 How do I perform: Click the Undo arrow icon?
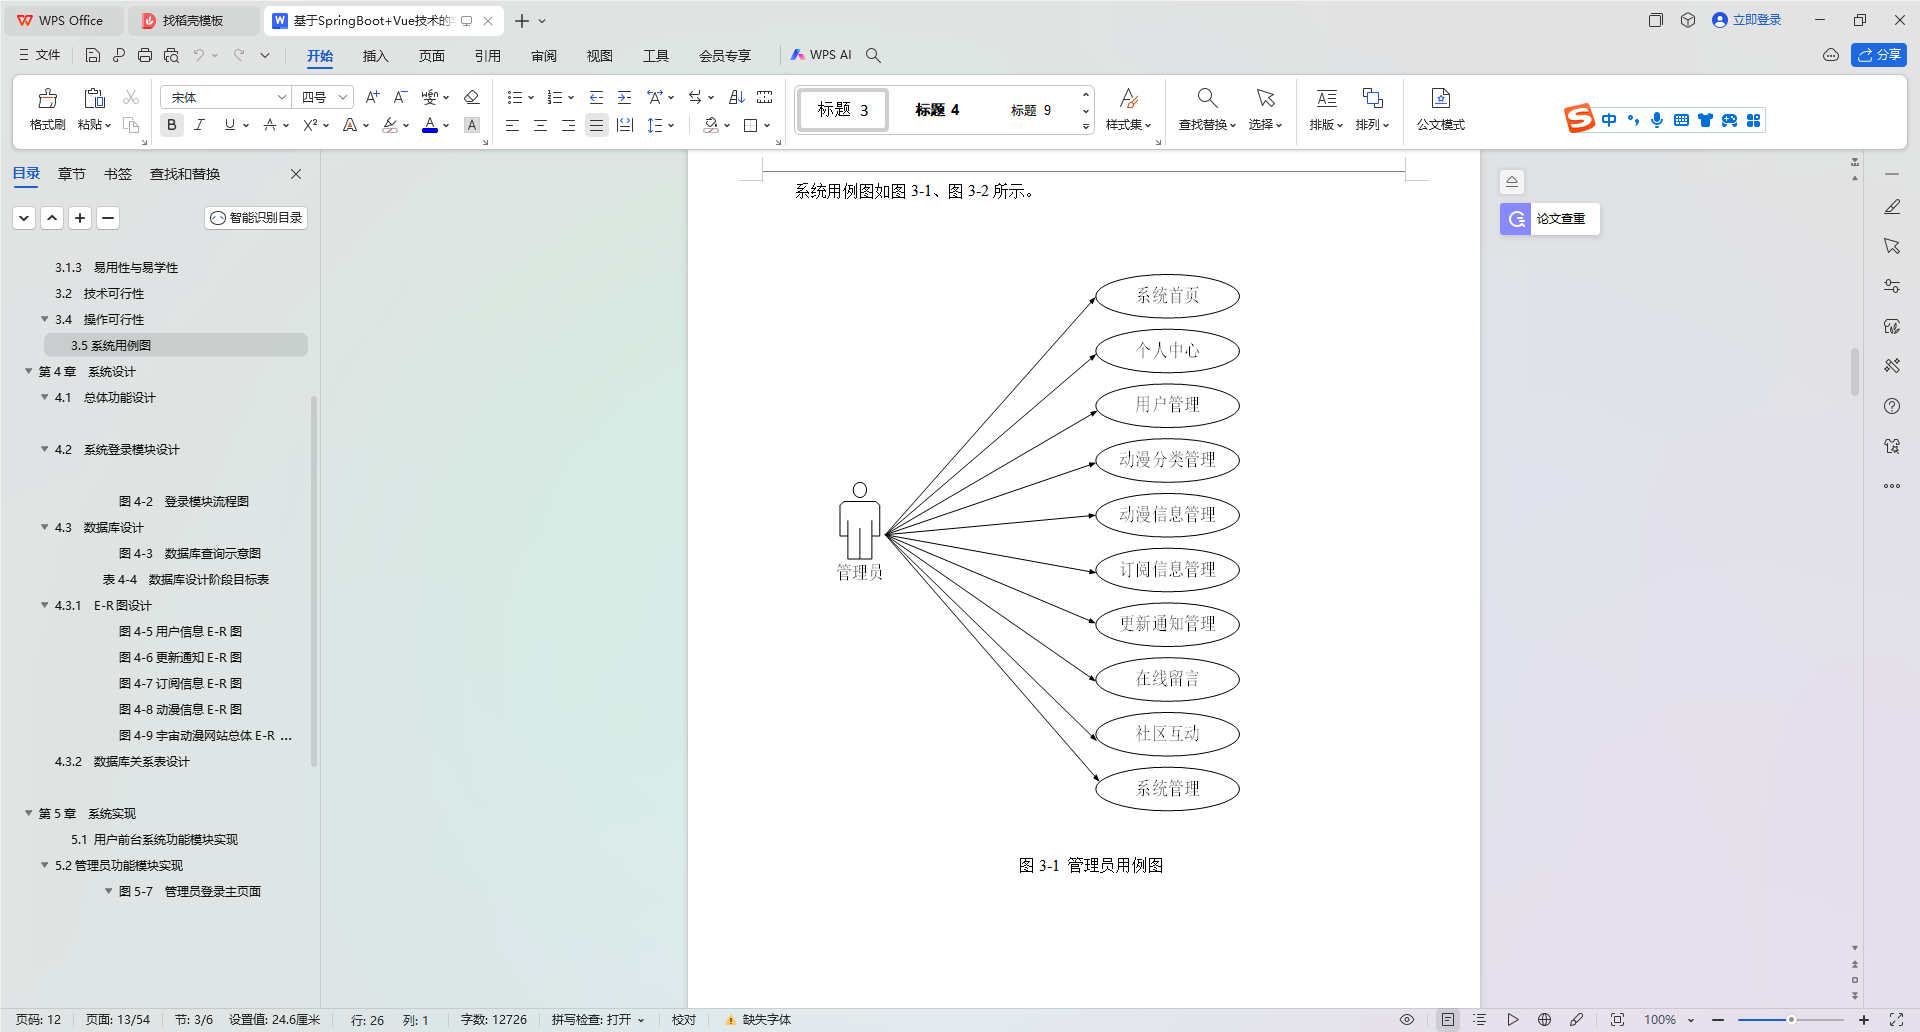click(x=199, y=55)
